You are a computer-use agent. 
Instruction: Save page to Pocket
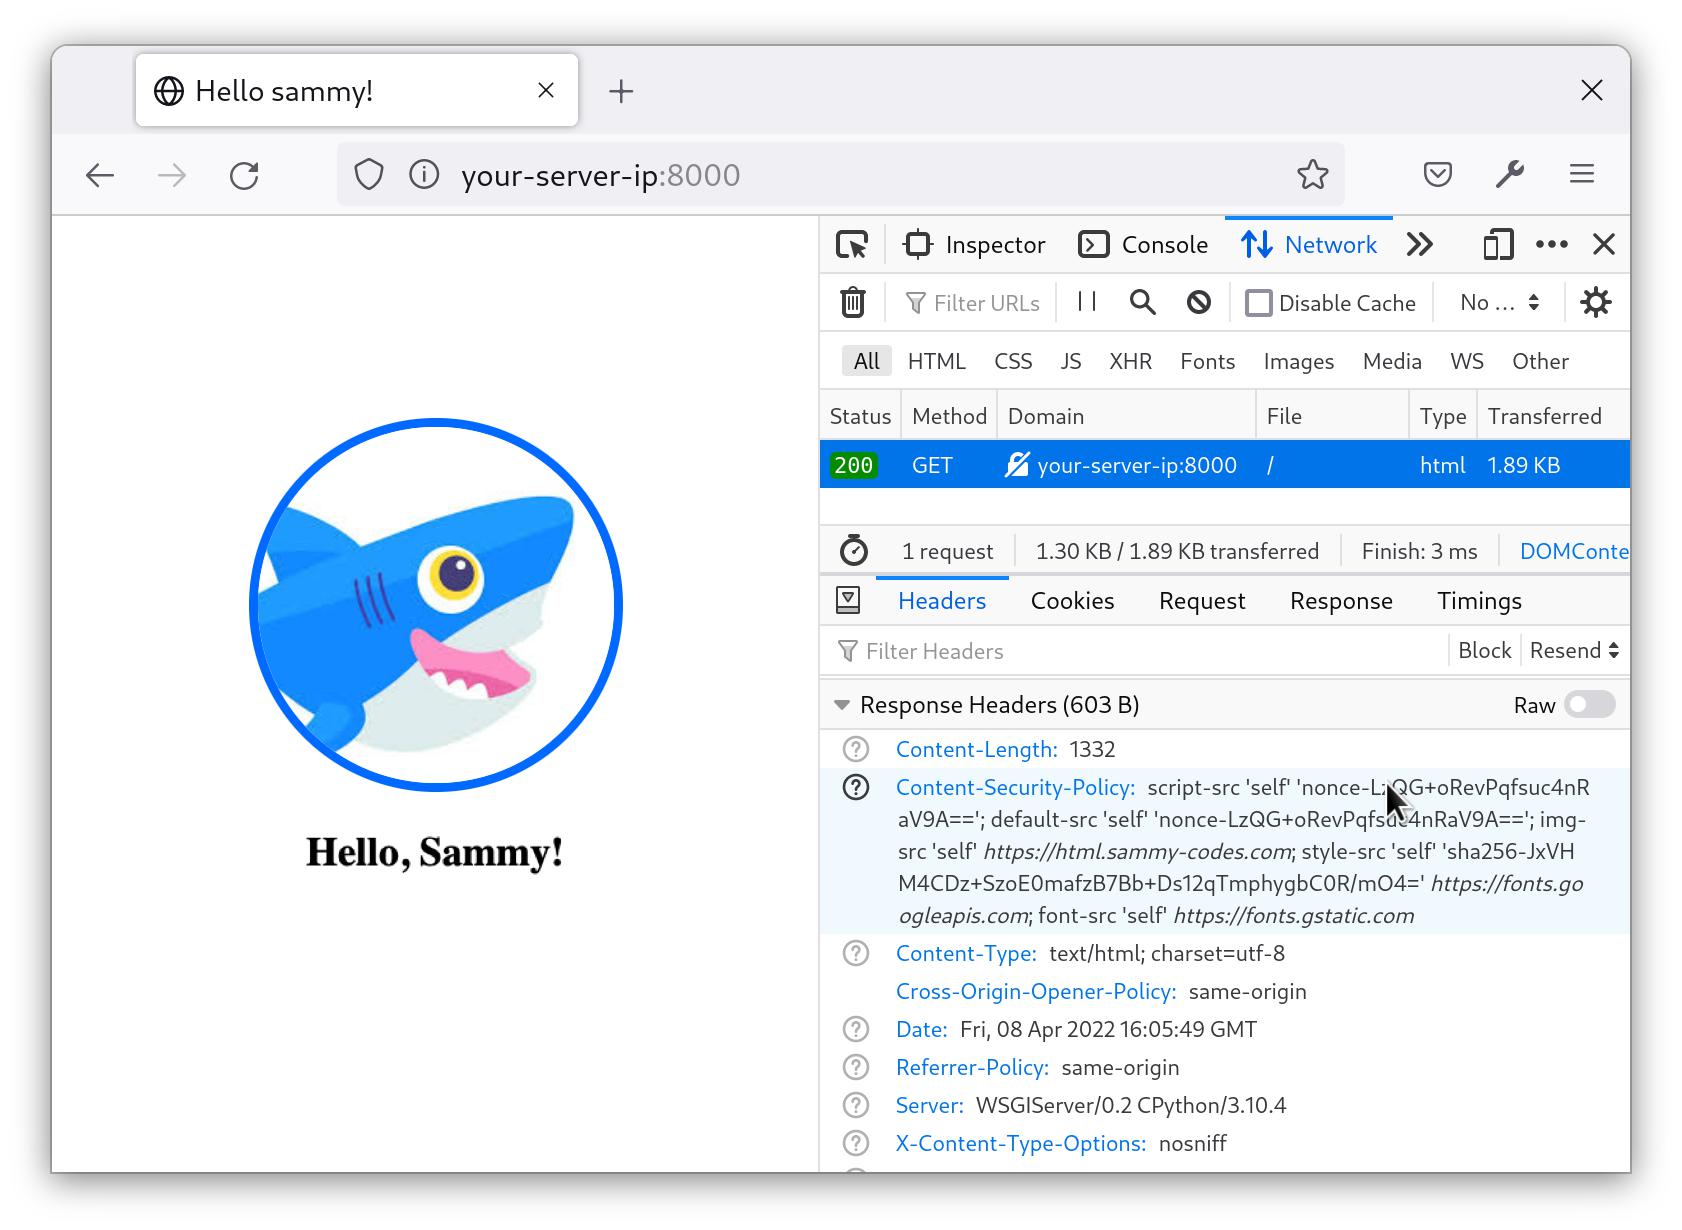click(x=1437, y=174)
